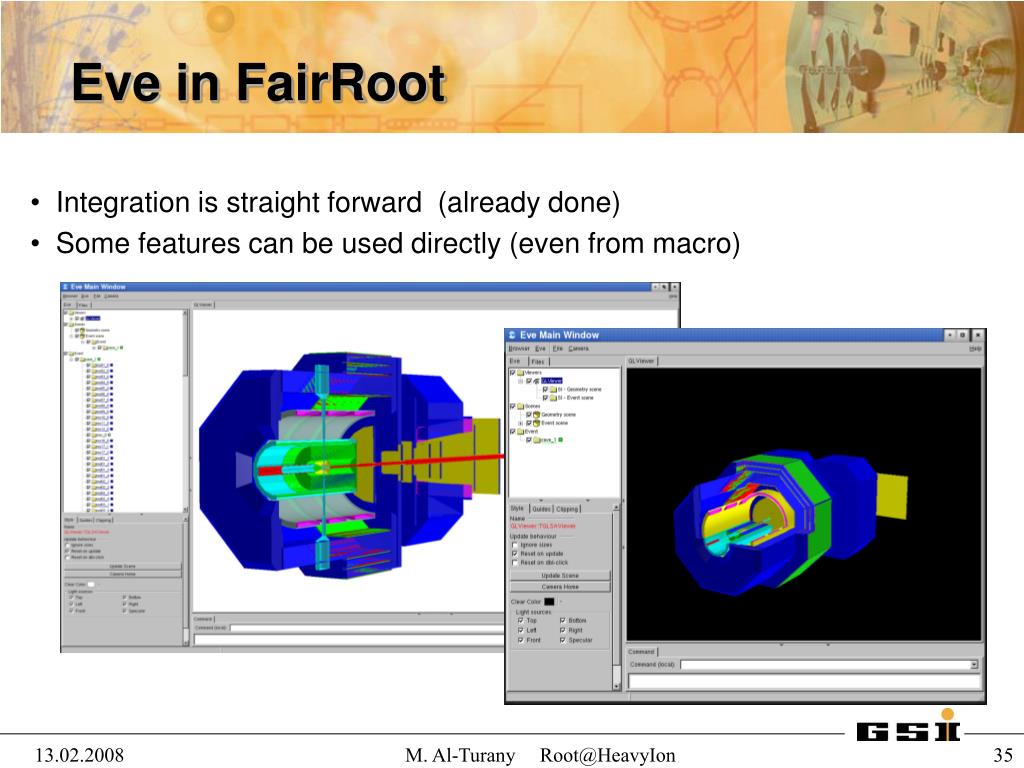The image size is (1024, 768).
Task: Toggle the GLViewer checkbox in front window tree
Action: point(529,381)
